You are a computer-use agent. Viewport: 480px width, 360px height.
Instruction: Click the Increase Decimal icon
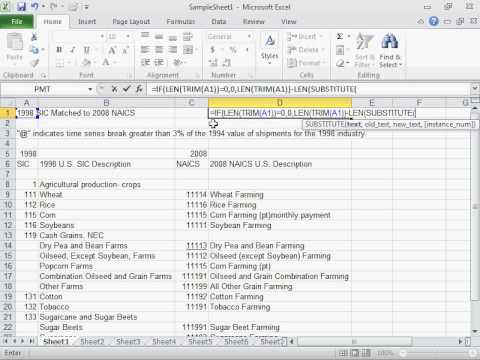point(213,63)
